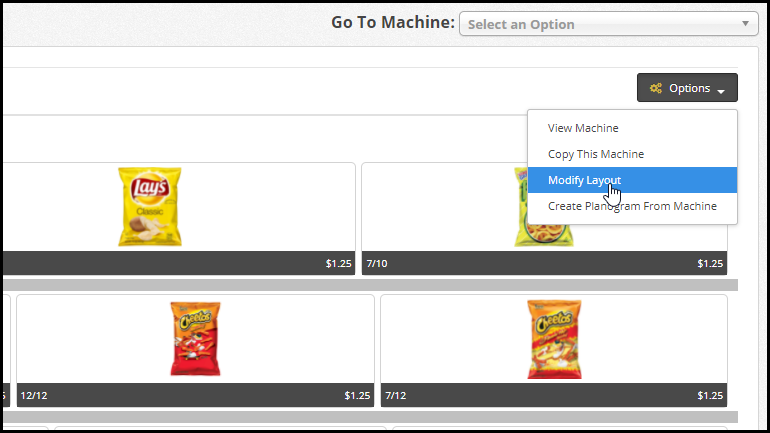Click the Flamin' Hot Cheetos $1.25 price

[710, 396]
